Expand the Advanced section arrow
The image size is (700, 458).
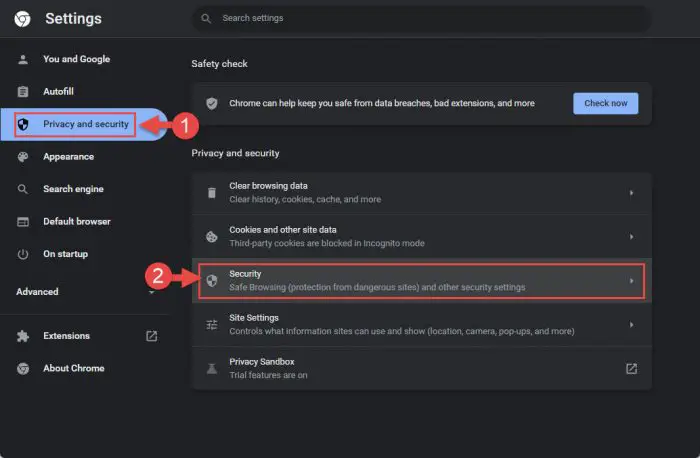click(x=152, y=292)
